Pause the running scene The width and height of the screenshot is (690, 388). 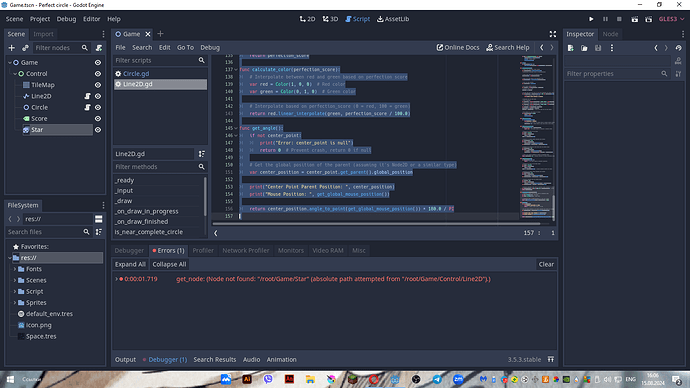coord(605,19)
